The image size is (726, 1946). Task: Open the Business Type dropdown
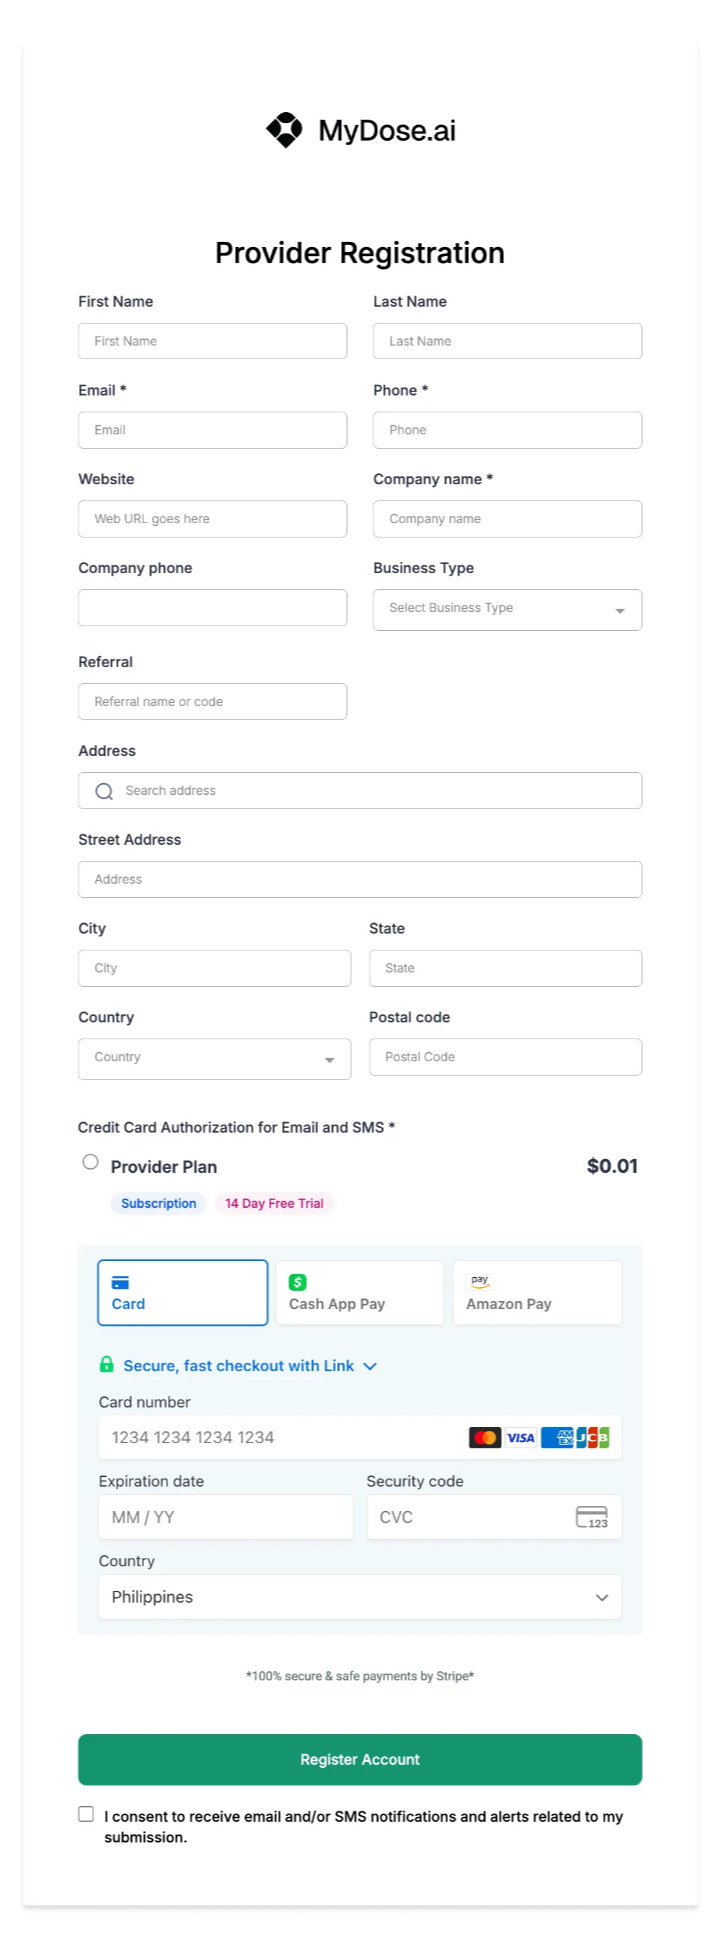pos(507,609)
